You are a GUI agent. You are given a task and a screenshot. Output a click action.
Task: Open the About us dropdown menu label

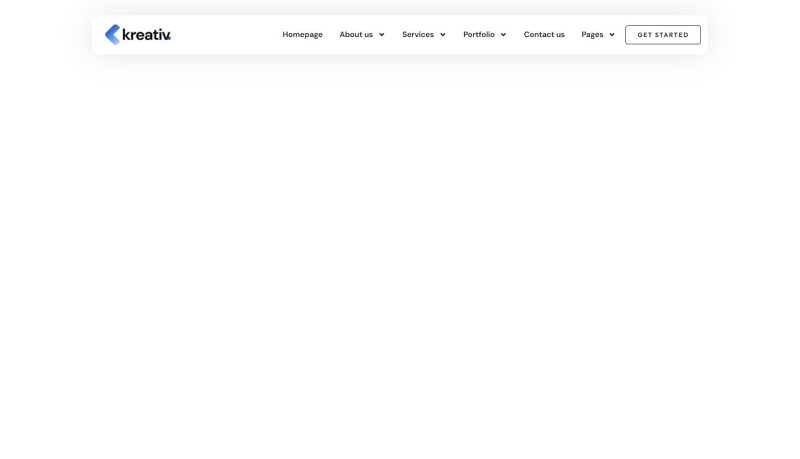coord(356,35)
